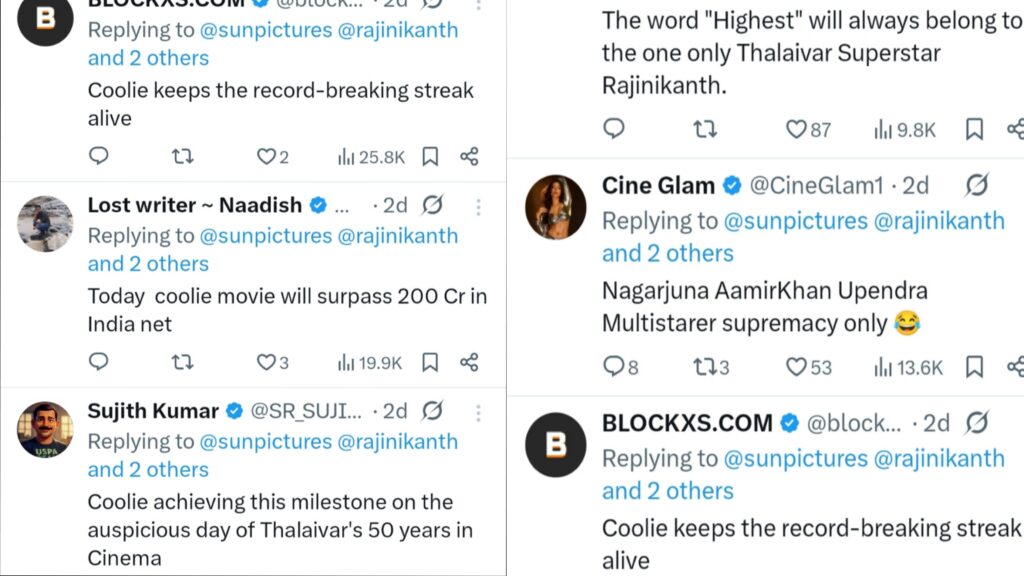Viewport: 1024px width, 576px height.
Task: Open analytics icon showing 25.8K views
Action: [369, 156]
